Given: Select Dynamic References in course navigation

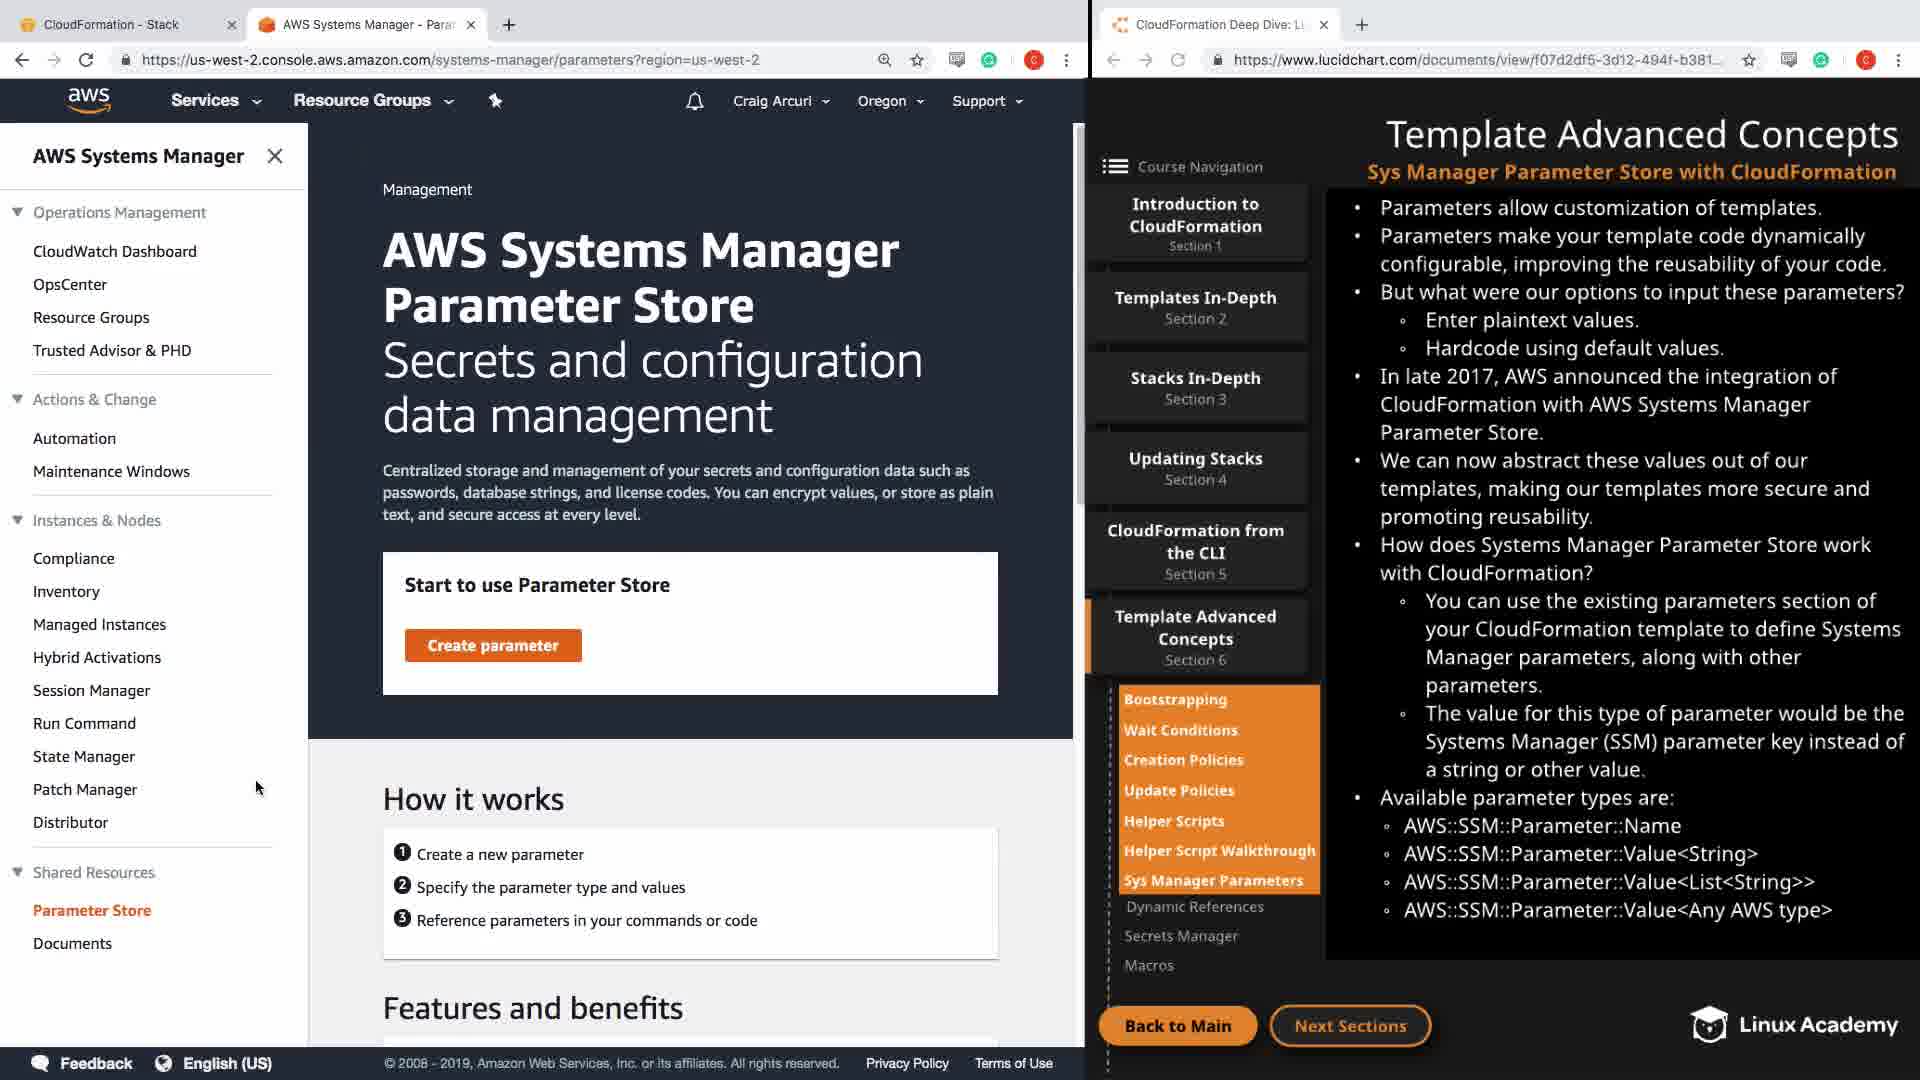Looking at the screenshot, I should pos(1194,907).
